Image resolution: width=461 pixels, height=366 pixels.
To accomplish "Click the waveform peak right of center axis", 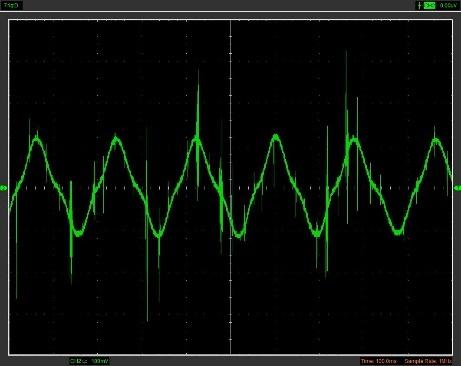I will (276, 137).
